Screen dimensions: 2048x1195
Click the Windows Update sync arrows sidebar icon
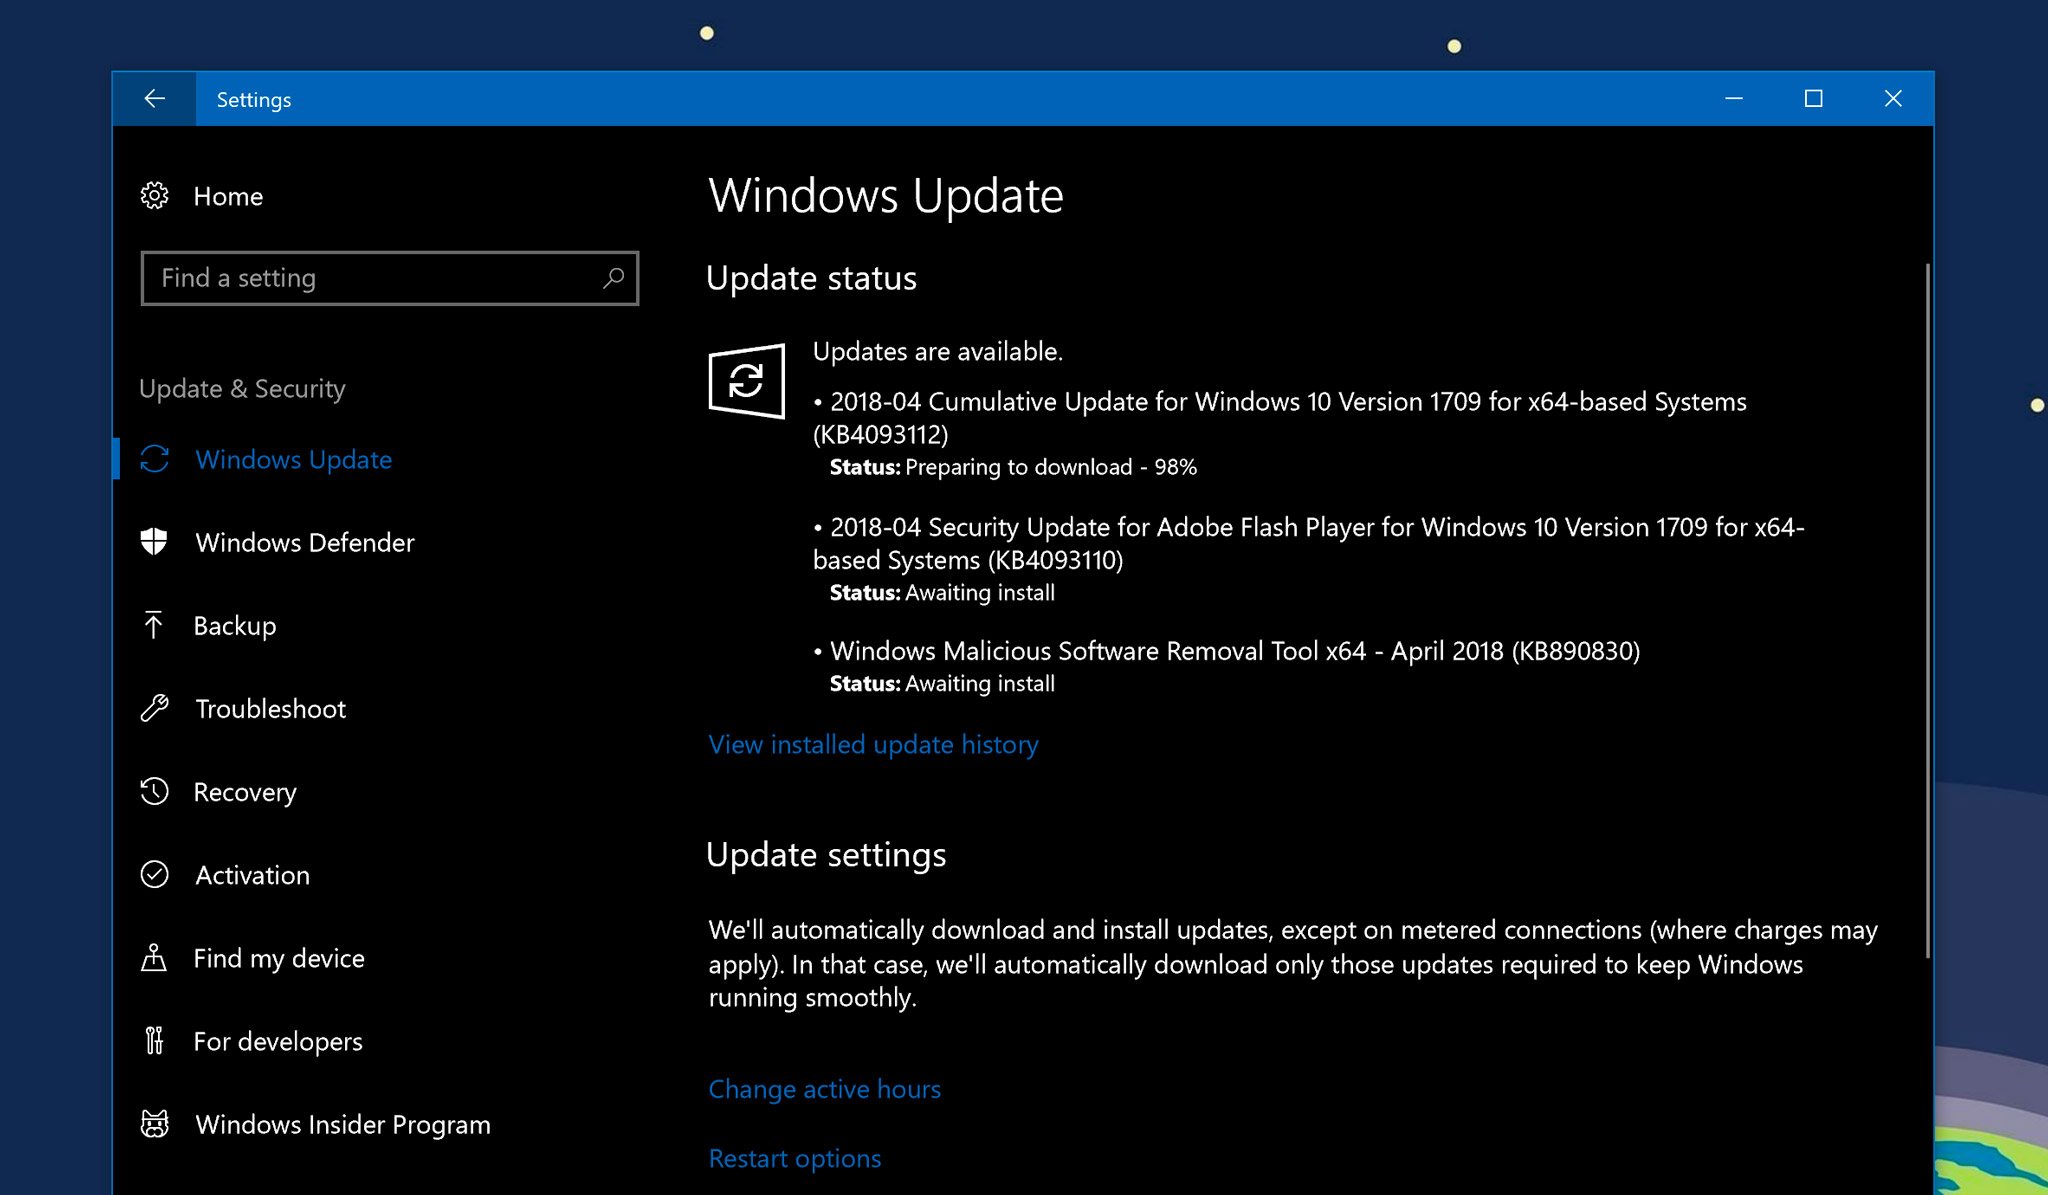(x=154, y=459)
